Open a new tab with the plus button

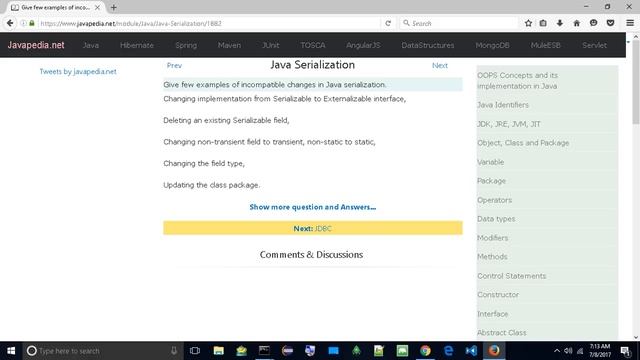(x=113, y=7)
